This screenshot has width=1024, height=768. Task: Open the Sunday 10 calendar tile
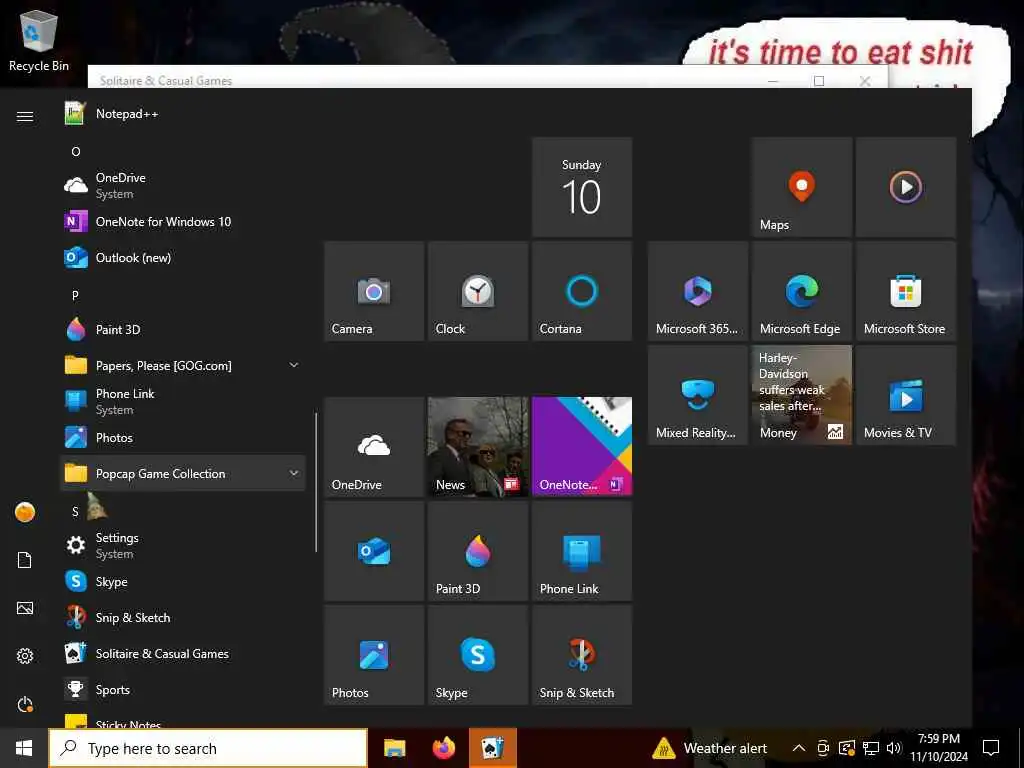tap(582, 187)
